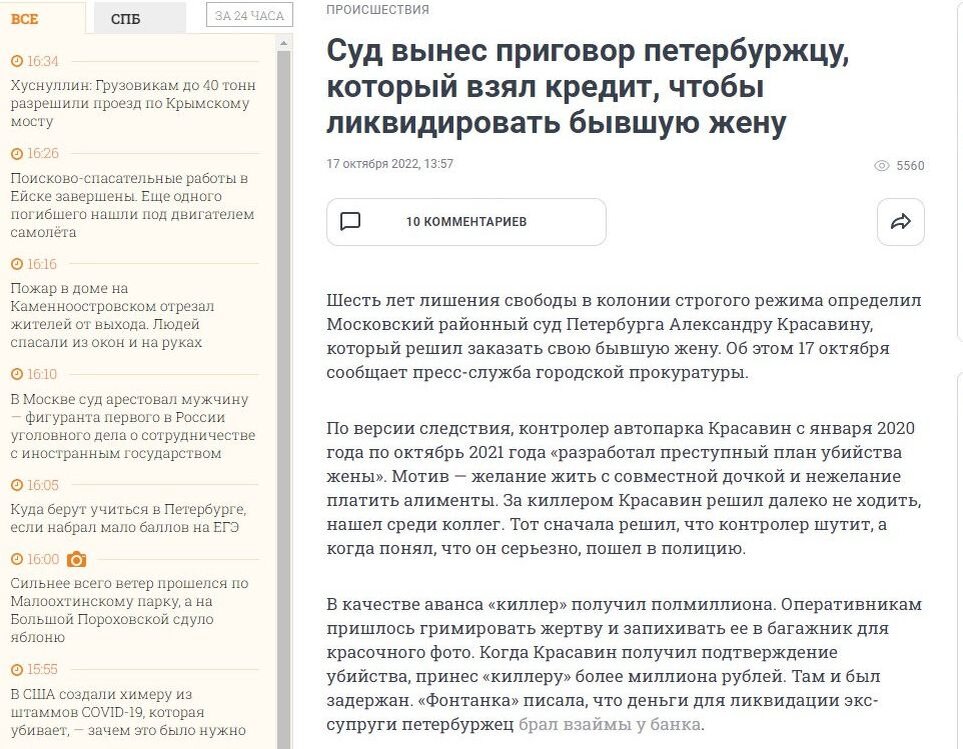Click the 15:55 timestamp
The height and width of the screenshot is (749, 963).
pyautogui.click(x=42, y=670)
